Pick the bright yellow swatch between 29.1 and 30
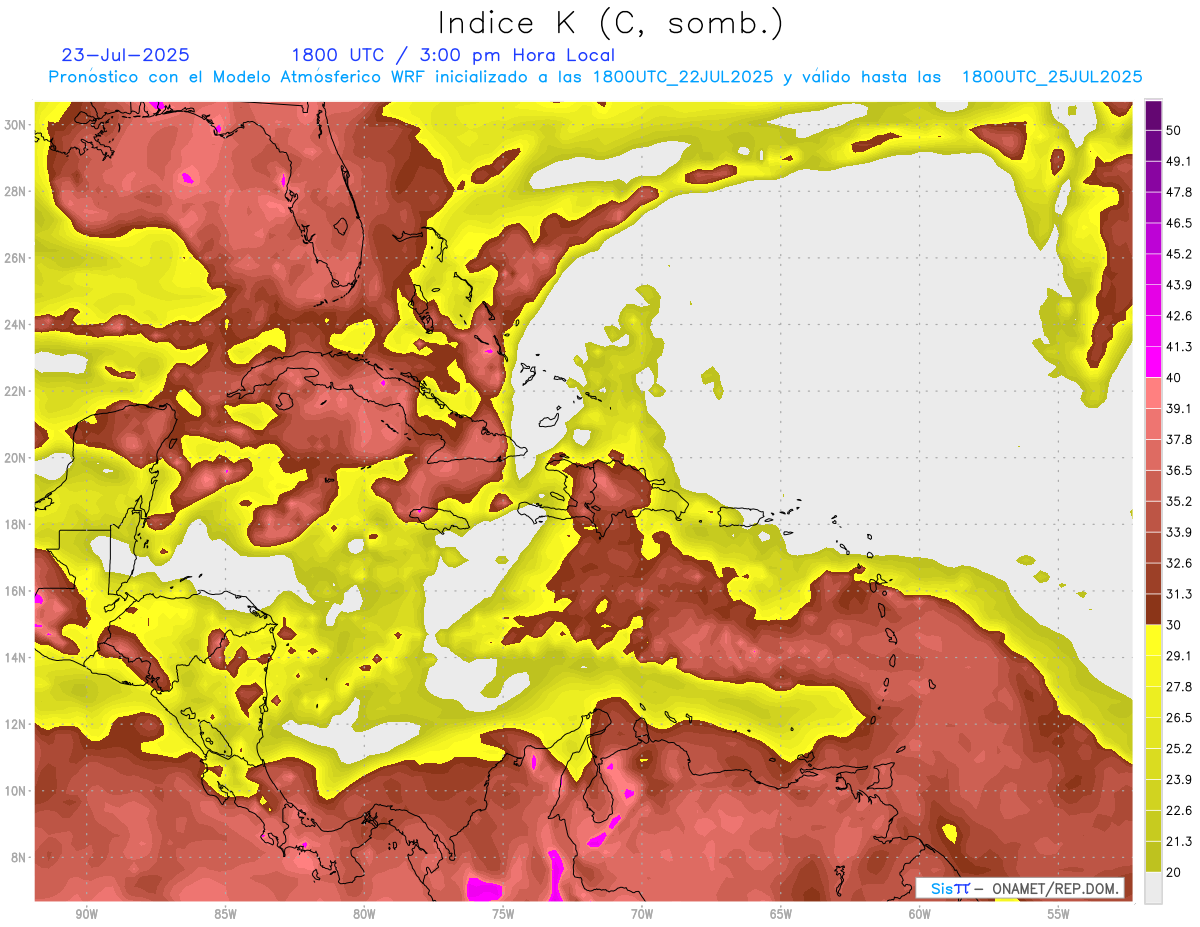This screenshot has width=1200, height=927. click(x=1153, y=641)
